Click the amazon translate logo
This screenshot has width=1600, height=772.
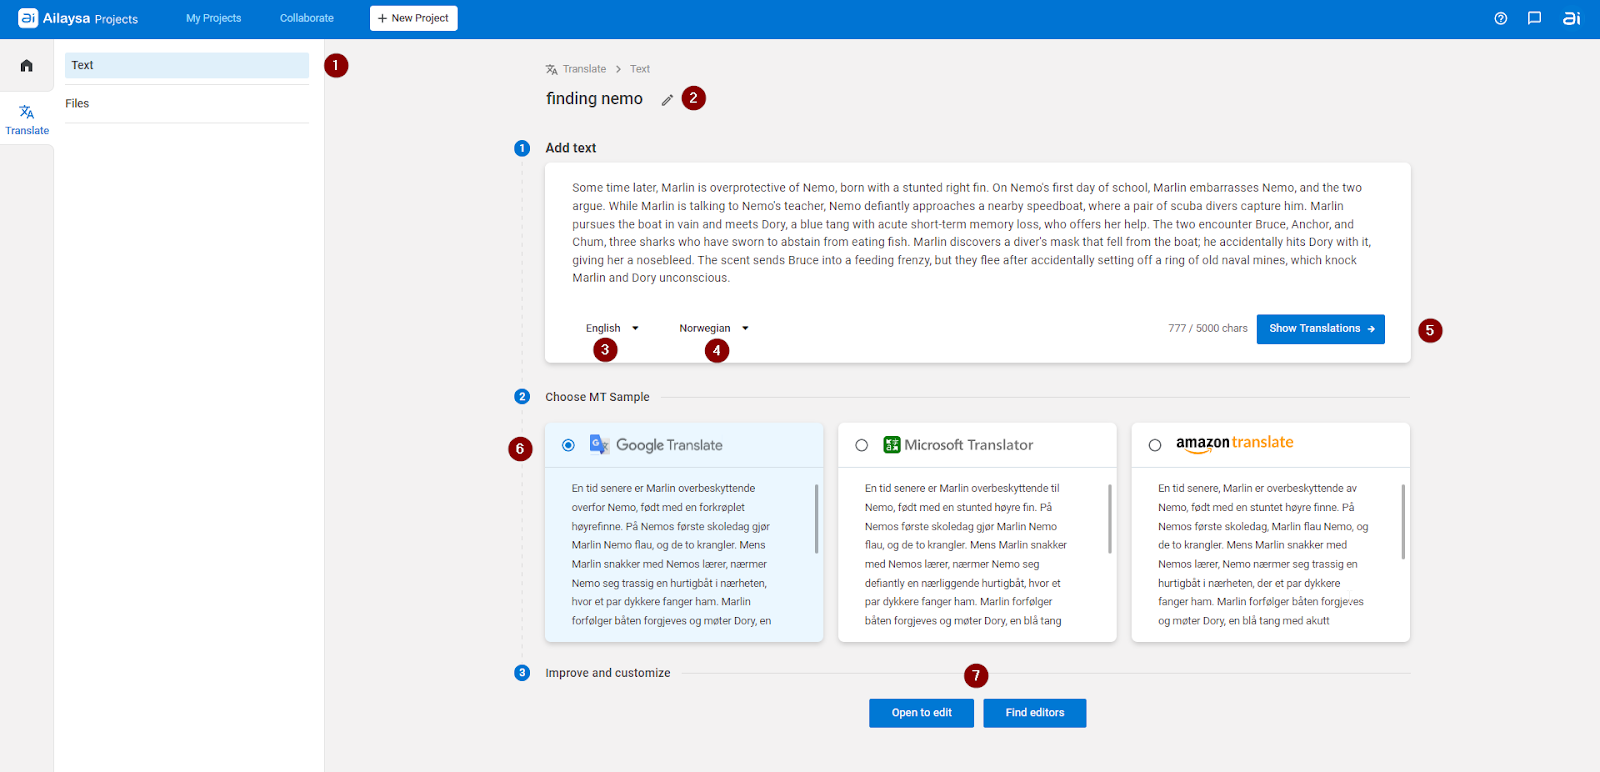pos(1234,443)
